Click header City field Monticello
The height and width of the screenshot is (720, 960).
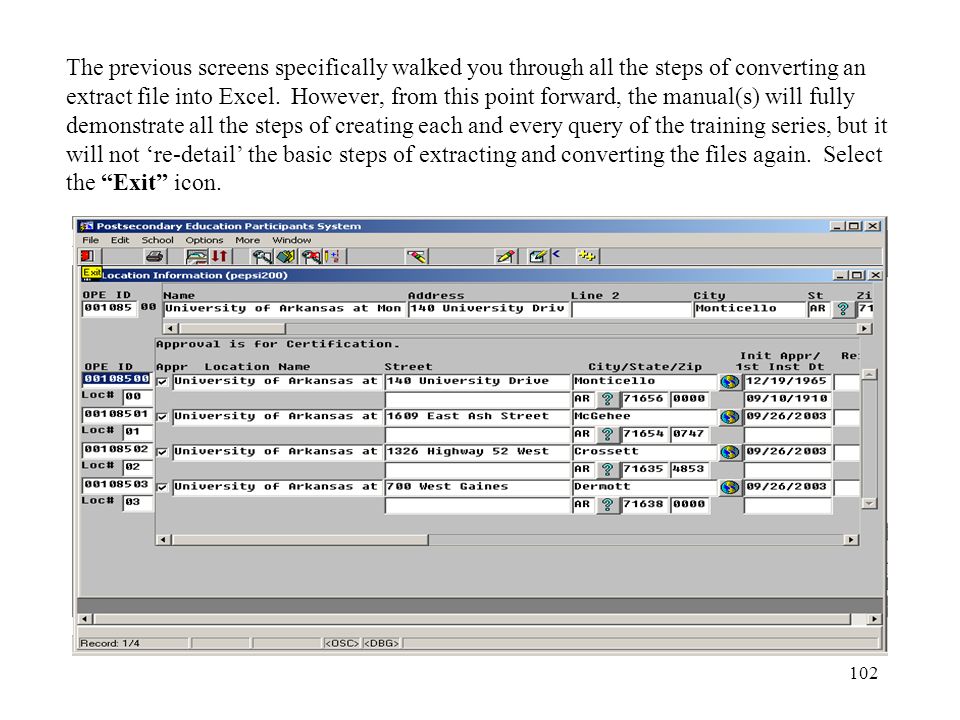point(749,309)
